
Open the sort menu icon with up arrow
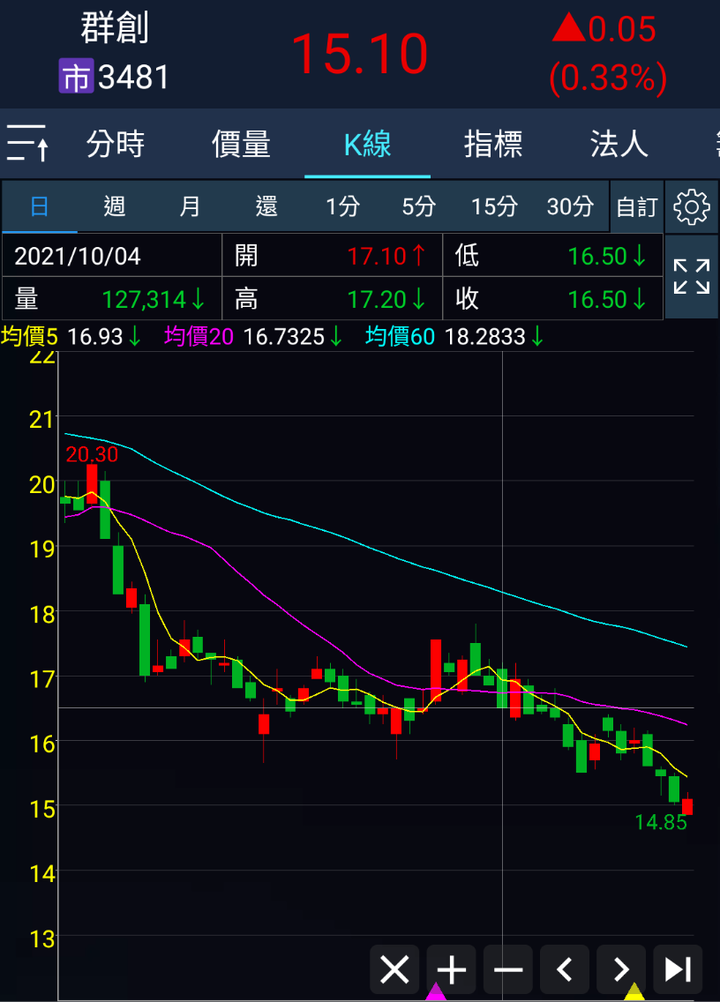(x=27, y=143)
